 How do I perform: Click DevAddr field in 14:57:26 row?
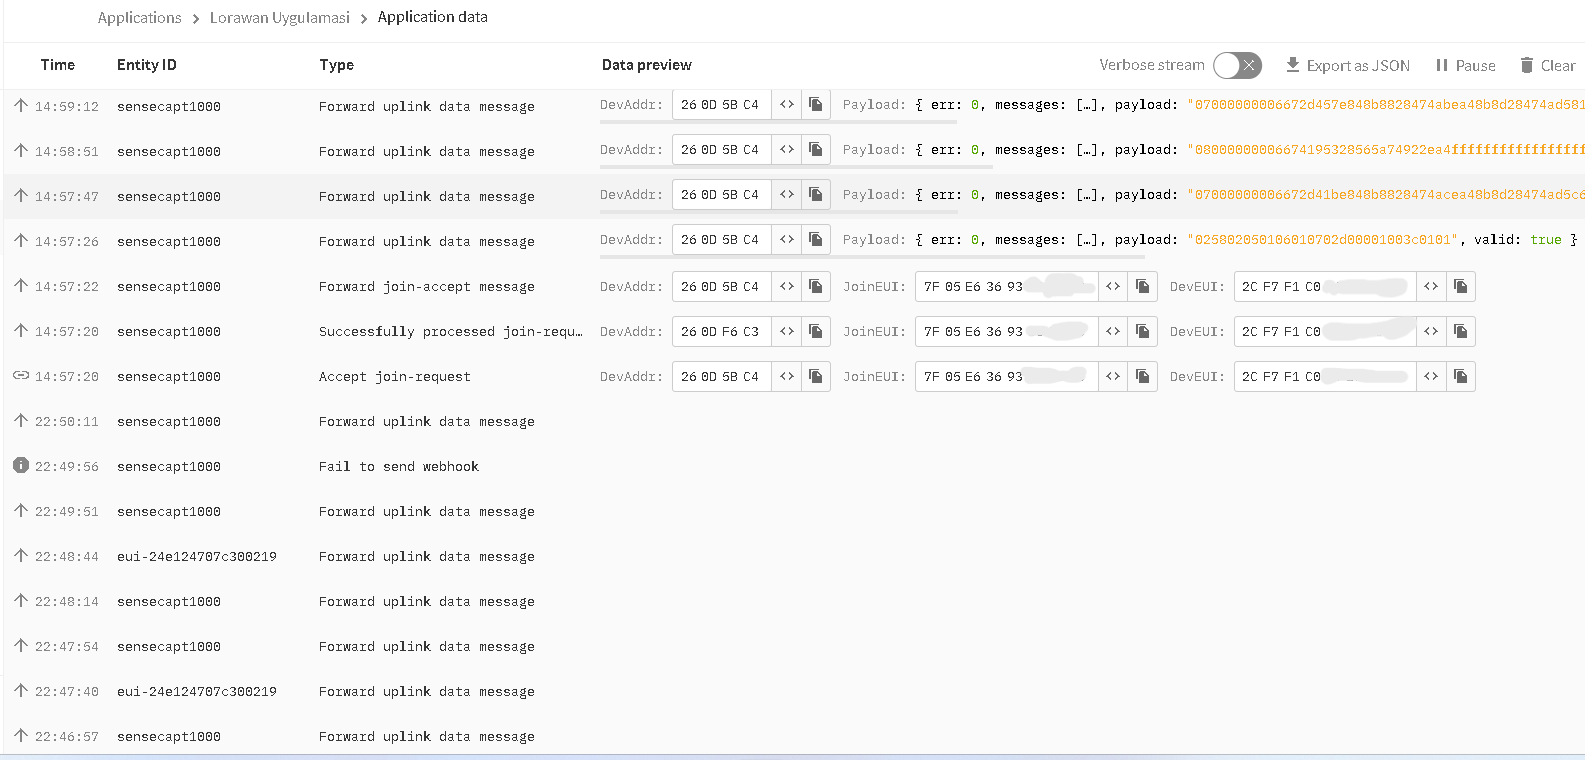pos(720,240)
